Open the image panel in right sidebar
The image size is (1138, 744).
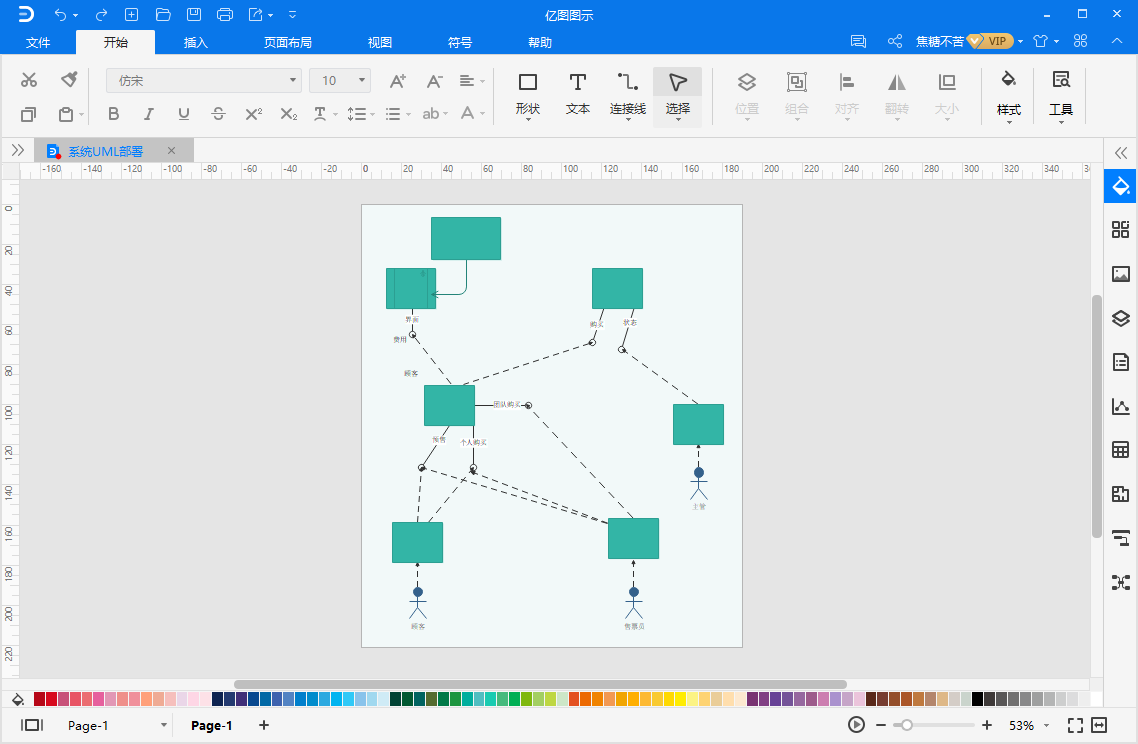[1121, 274]
